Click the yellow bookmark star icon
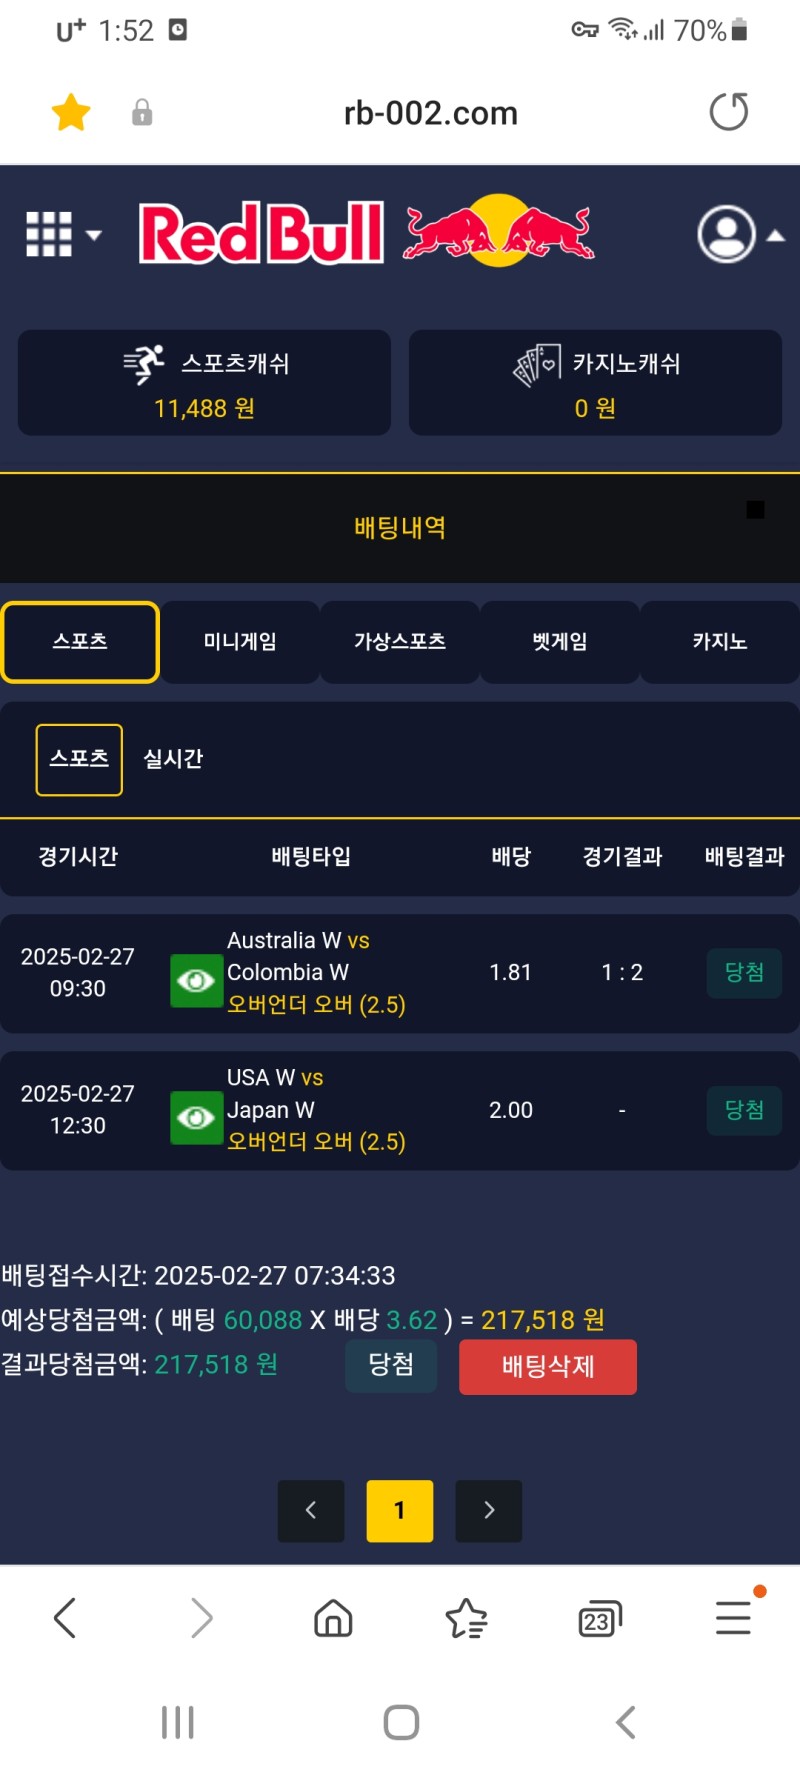This screenshot has height=1778, width=800. [x=71, y=112]
